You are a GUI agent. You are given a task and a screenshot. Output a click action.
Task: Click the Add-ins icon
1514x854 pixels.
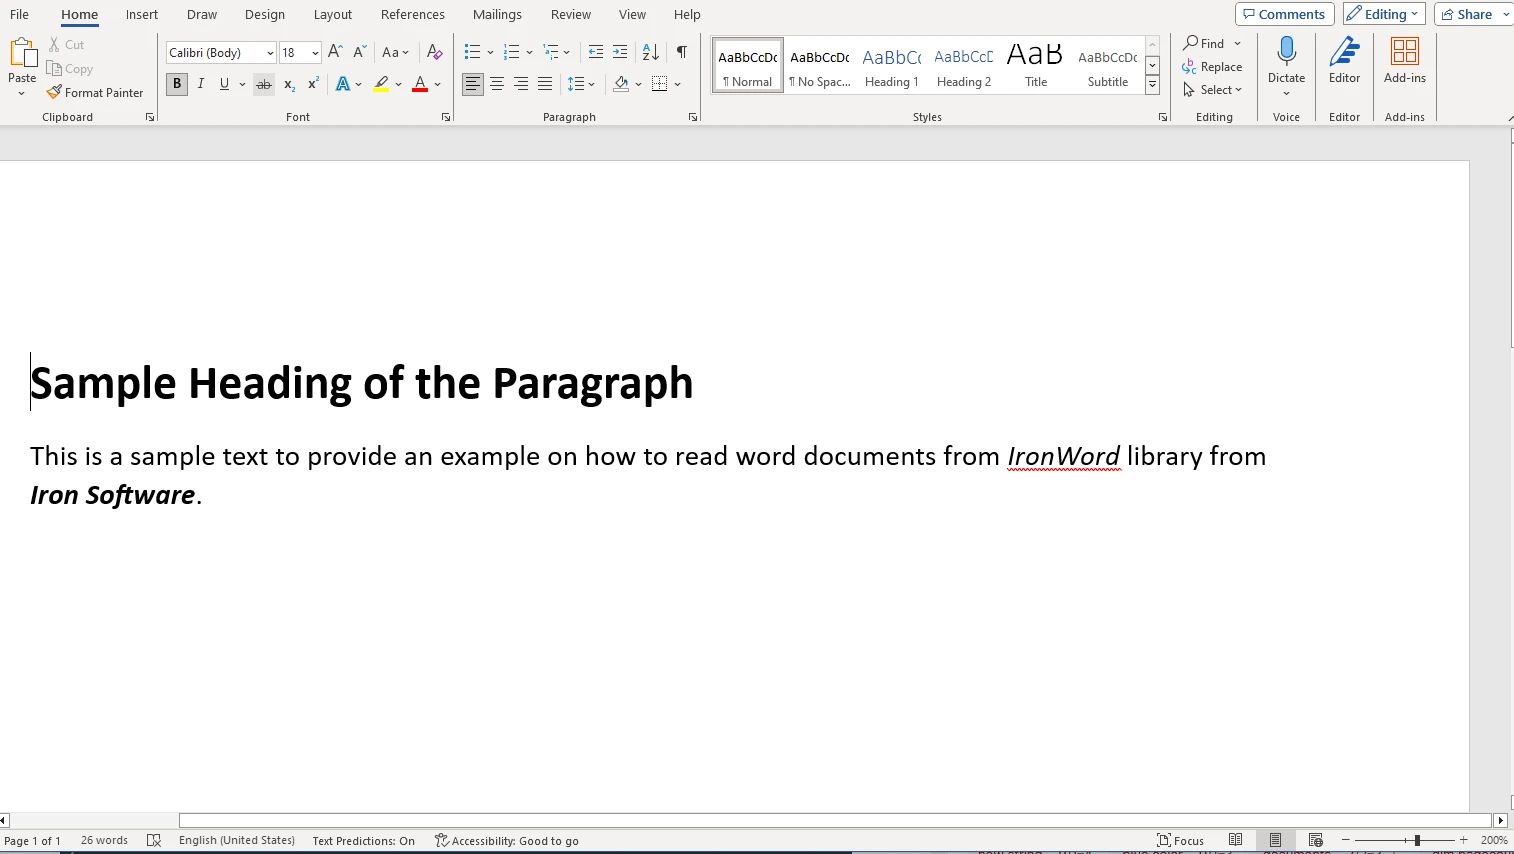(x=1404, y=60)
